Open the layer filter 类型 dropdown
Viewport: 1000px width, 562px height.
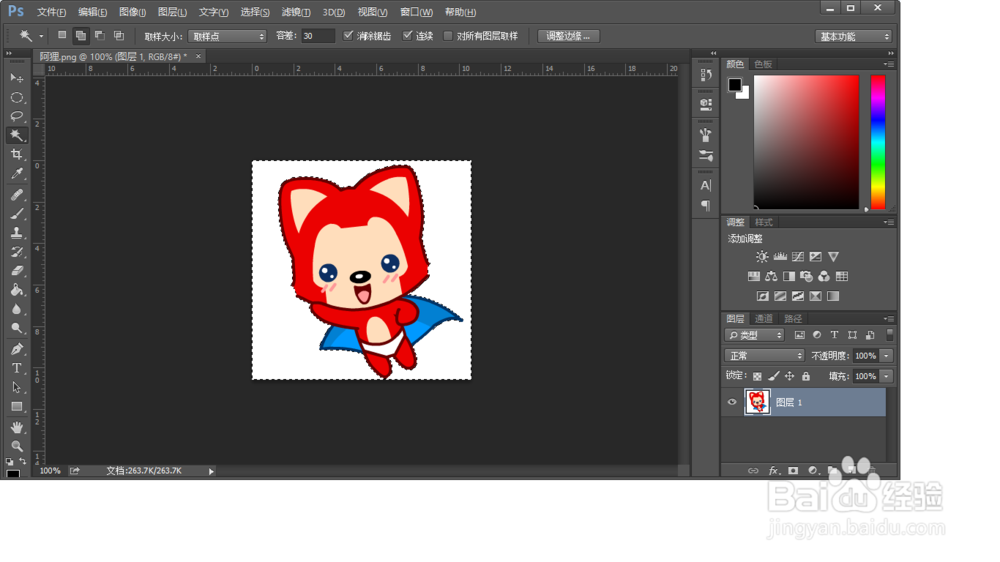(754, 335)
